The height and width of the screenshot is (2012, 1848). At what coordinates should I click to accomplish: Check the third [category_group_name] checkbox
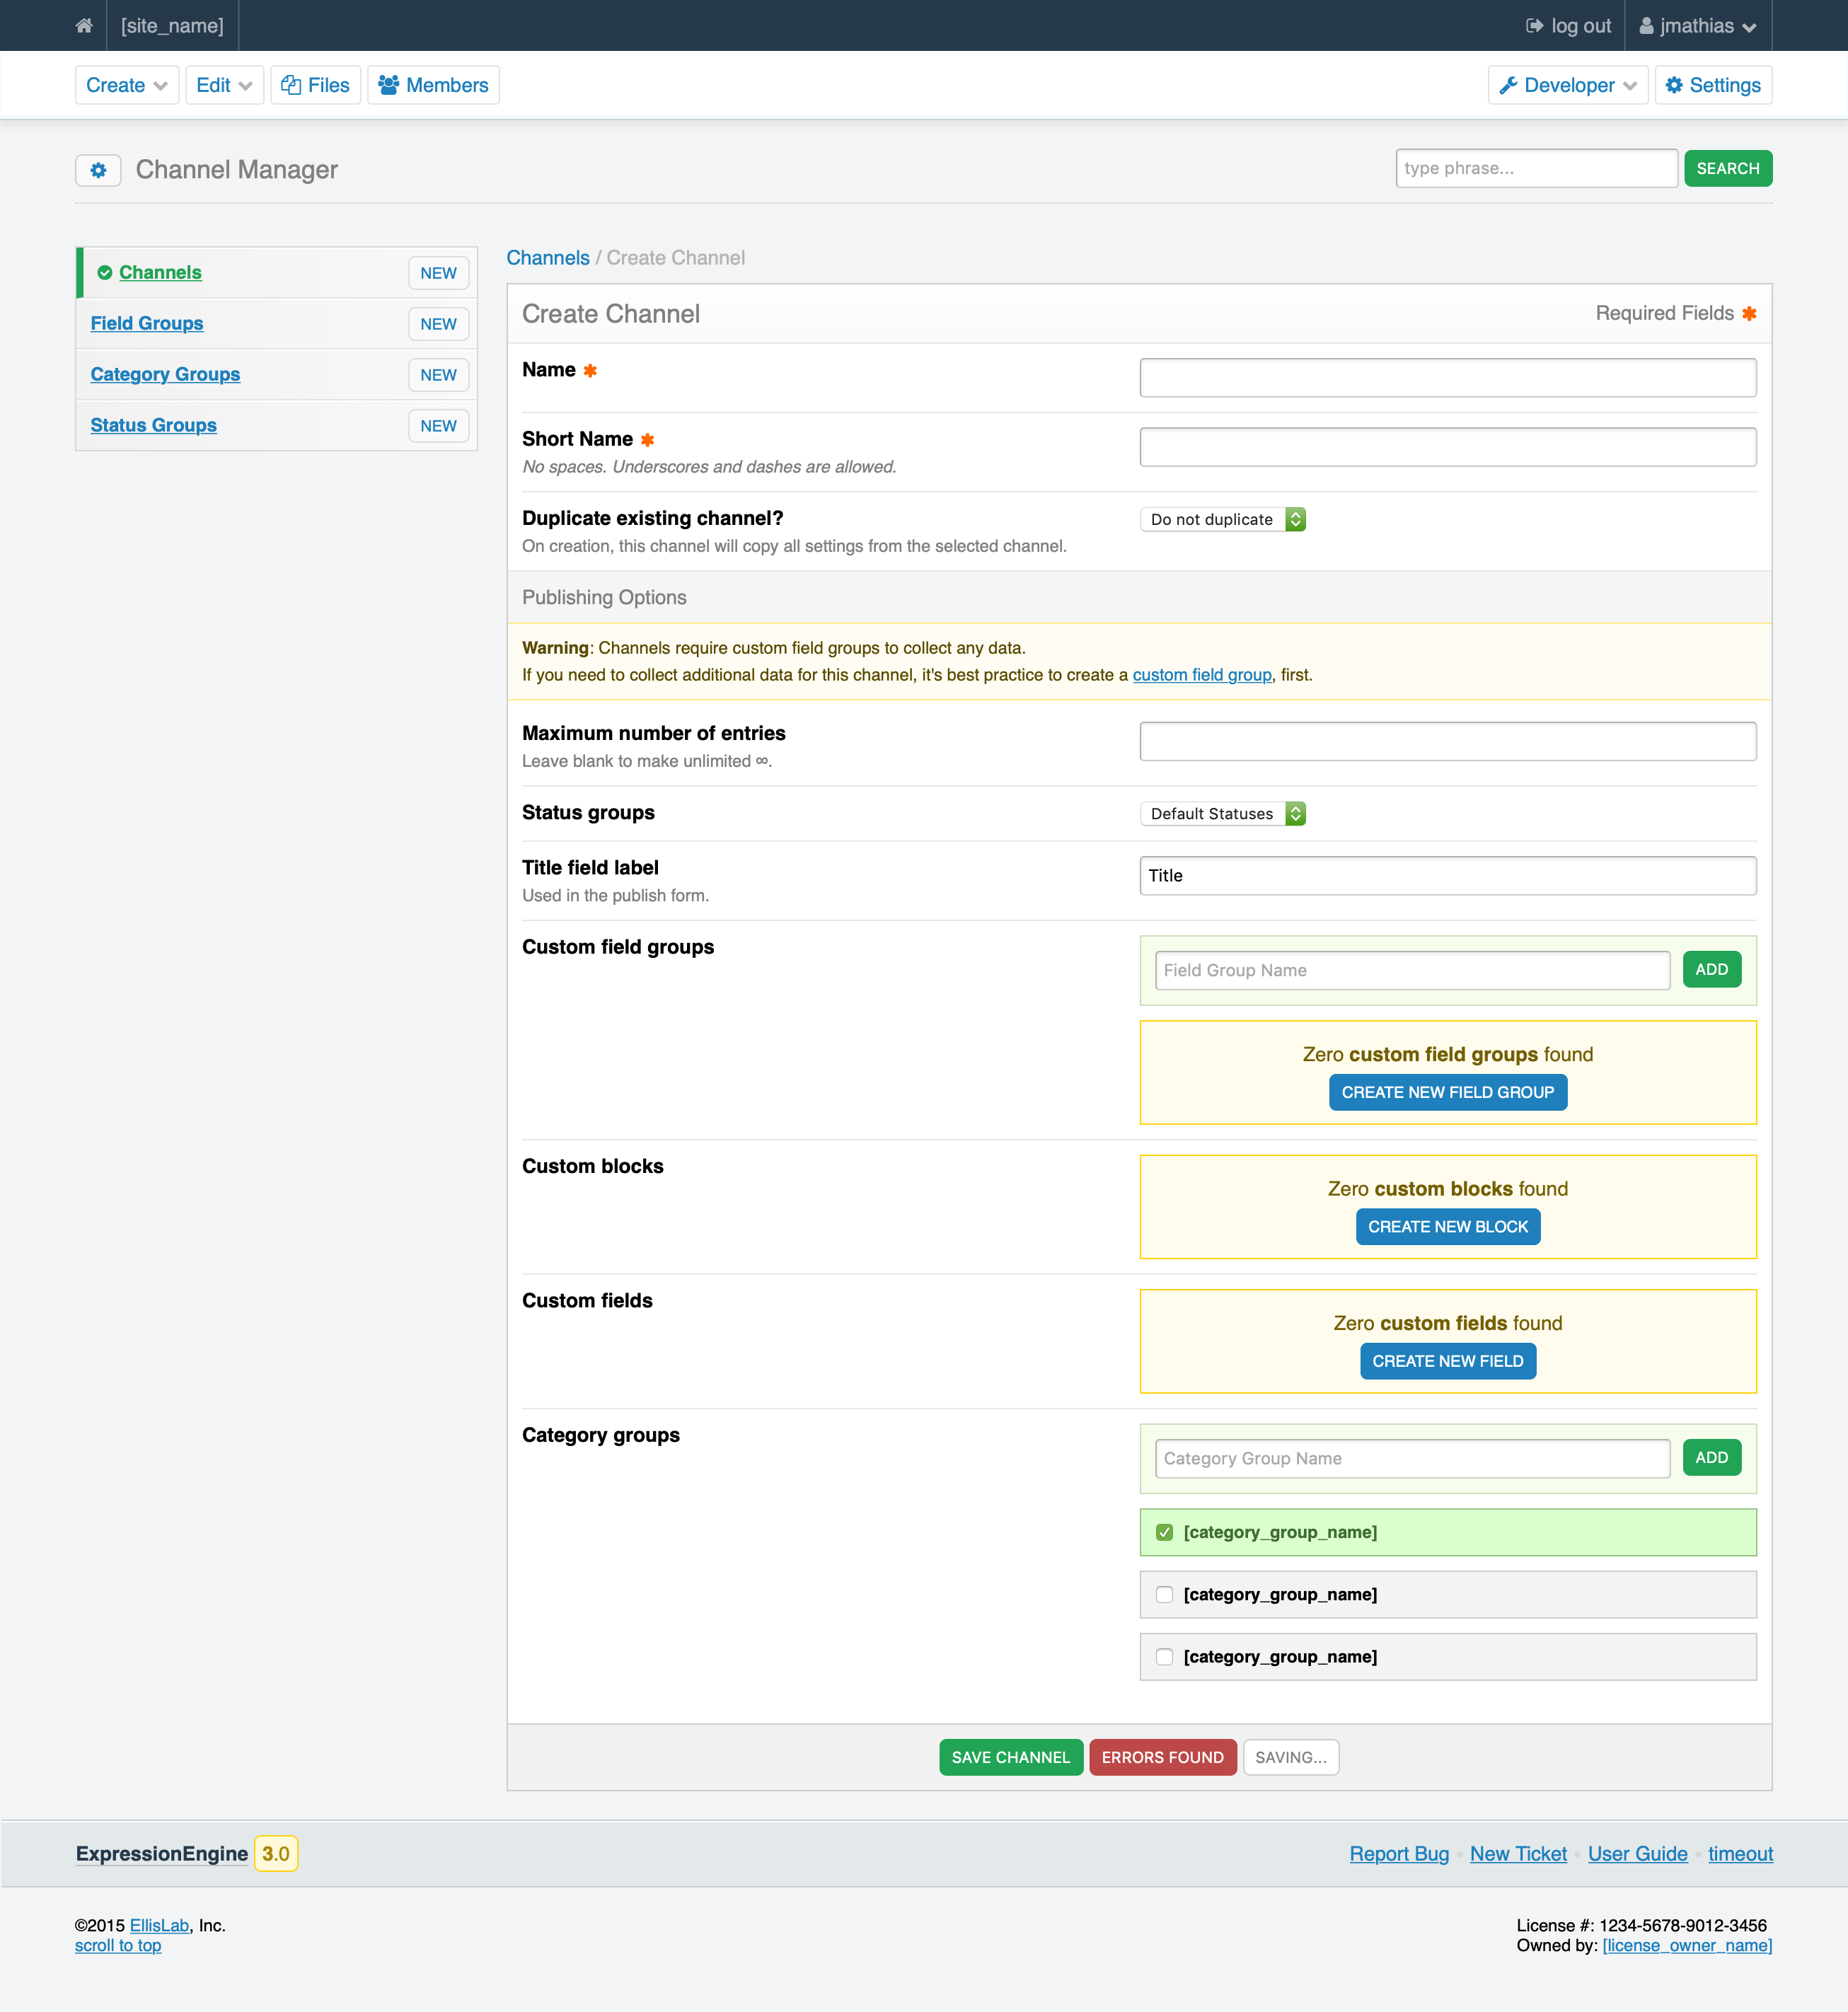pyautogui.click(x=1164, y=1656)
